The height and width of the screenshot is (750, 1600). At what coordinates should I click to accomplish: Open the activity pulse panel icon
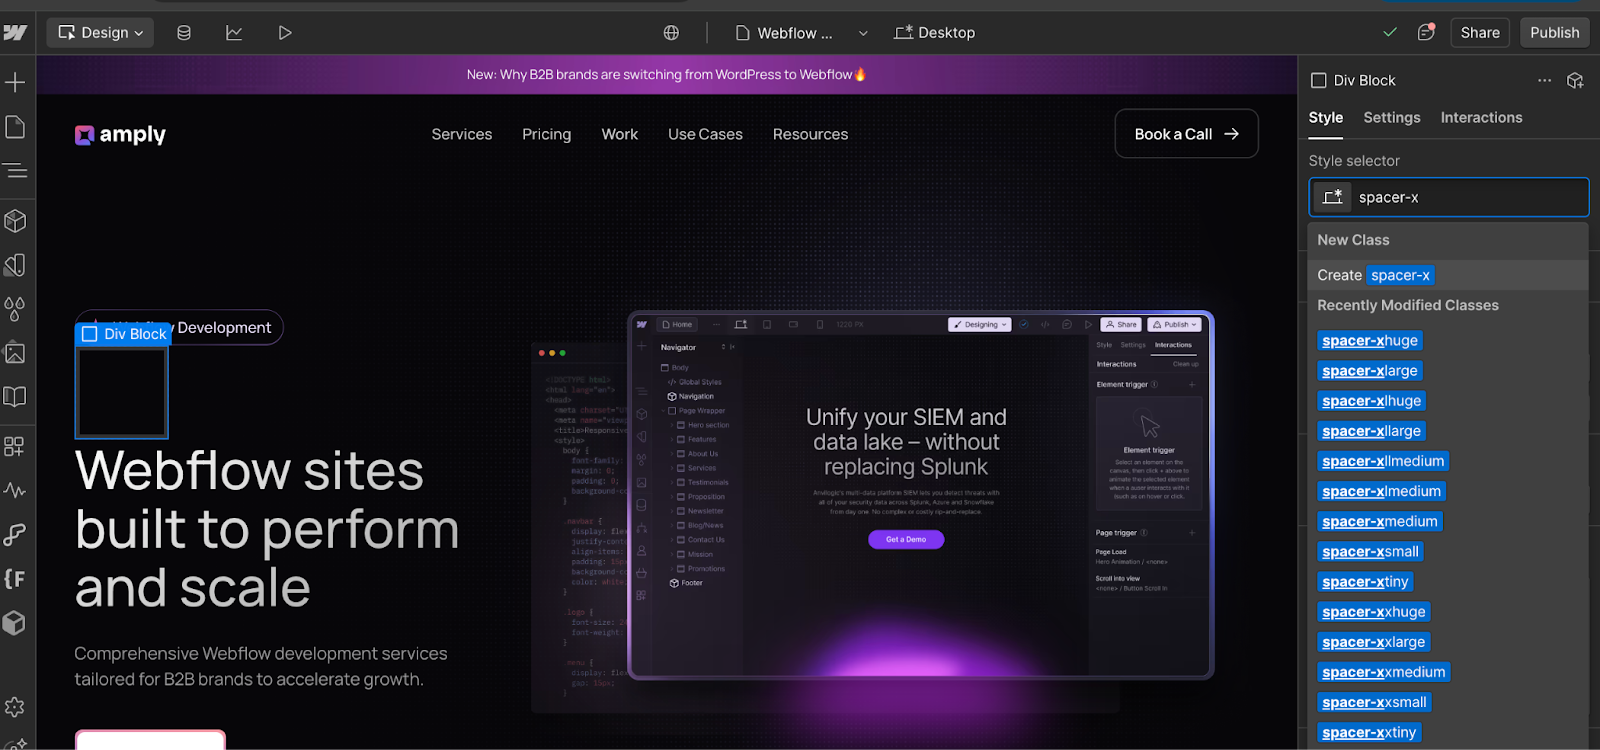click(15, 491)
